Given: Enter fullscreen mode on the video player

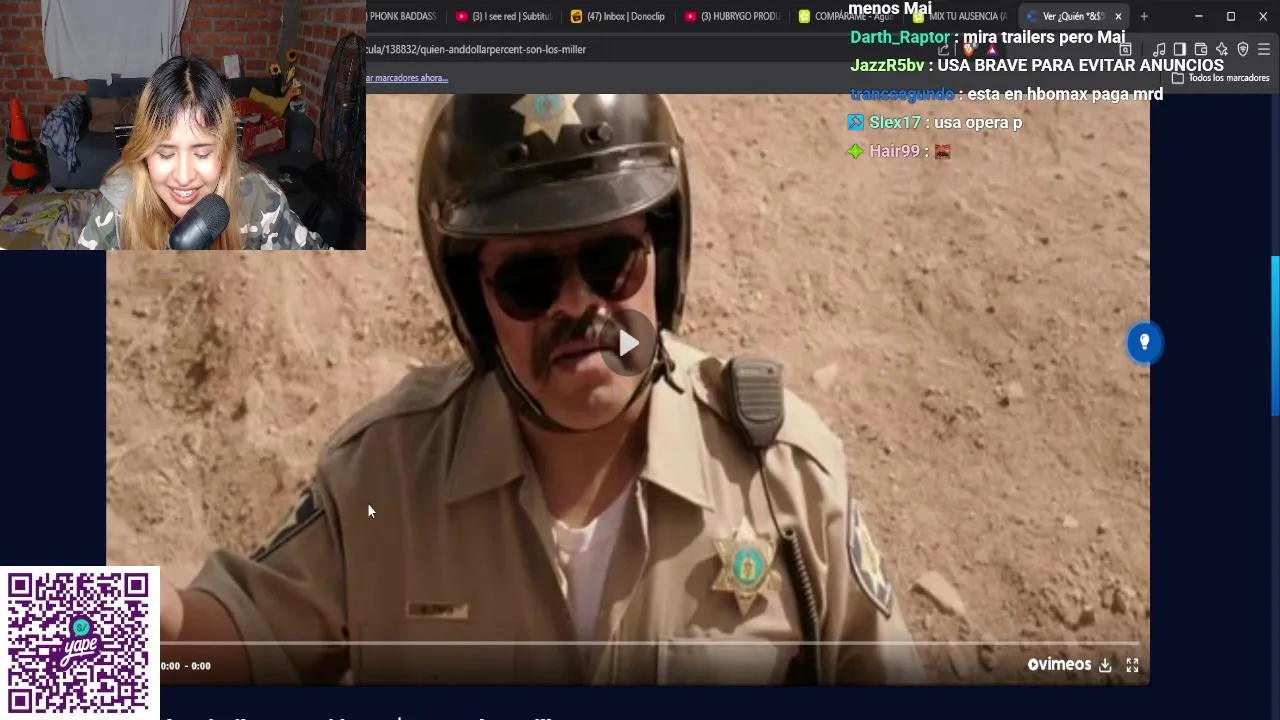Looking at the screenshot, I should (x=1132, y=665).
